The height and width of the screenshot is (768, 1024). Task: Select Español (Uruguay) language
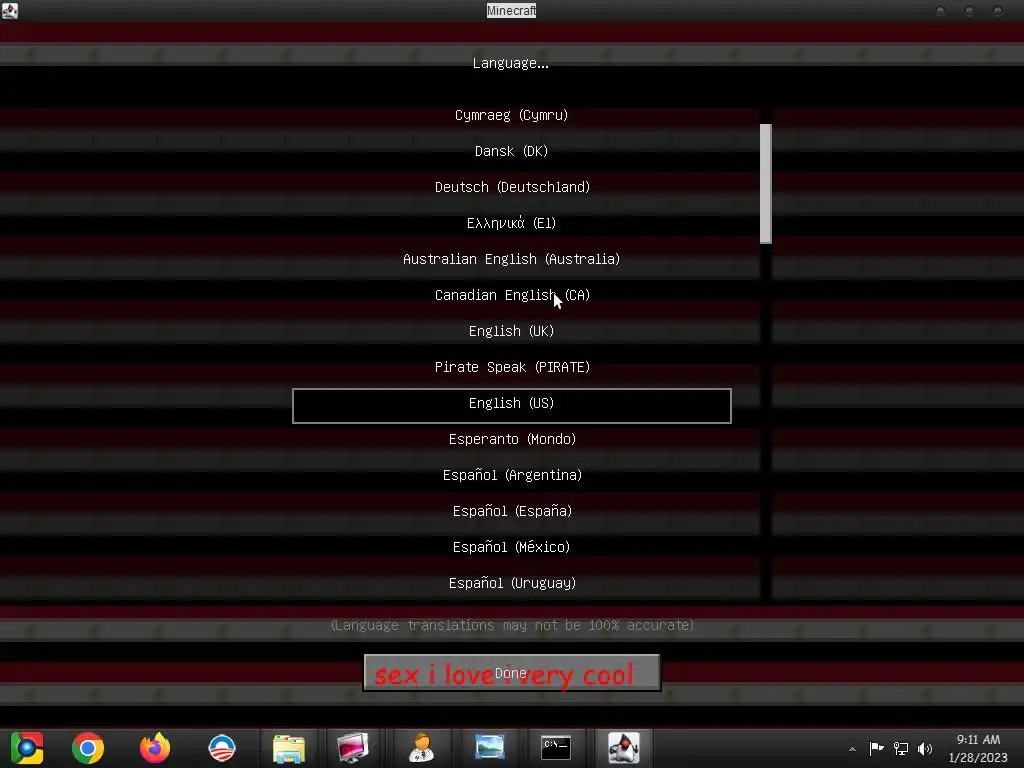click(512, 583)
